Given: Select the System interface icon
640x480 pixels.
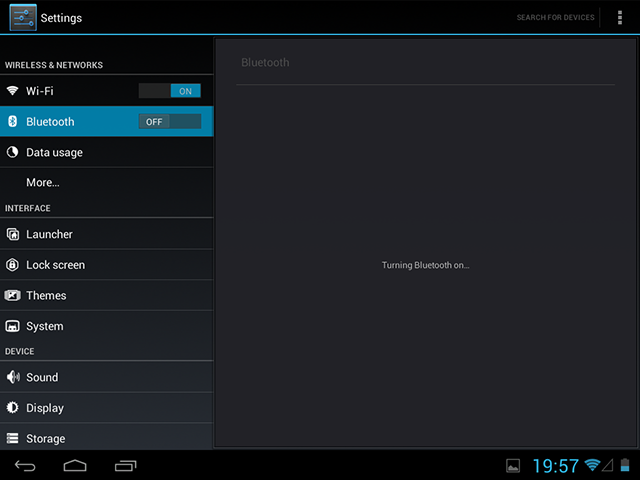Looking at the screenshot, I should pos(13,327).
